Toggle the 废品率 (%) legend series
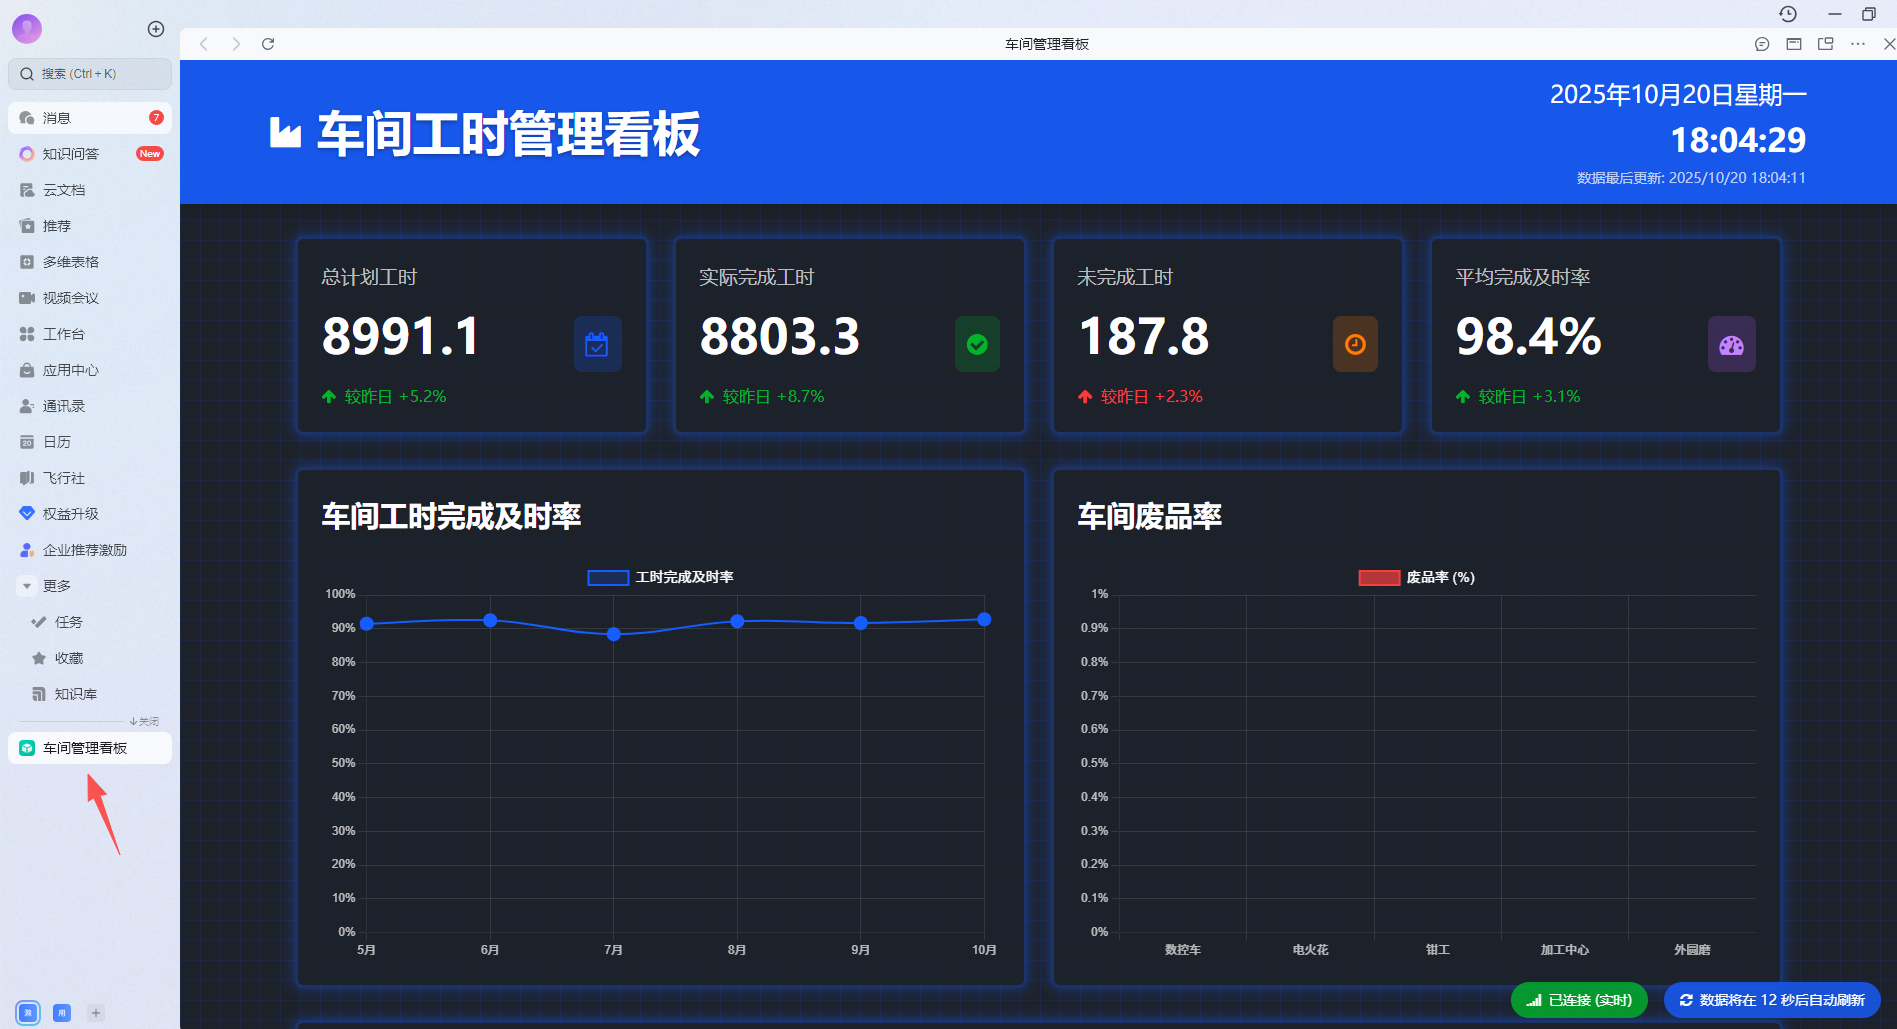Screen dimensions: 1897x1029 (x=1416, y=577)
